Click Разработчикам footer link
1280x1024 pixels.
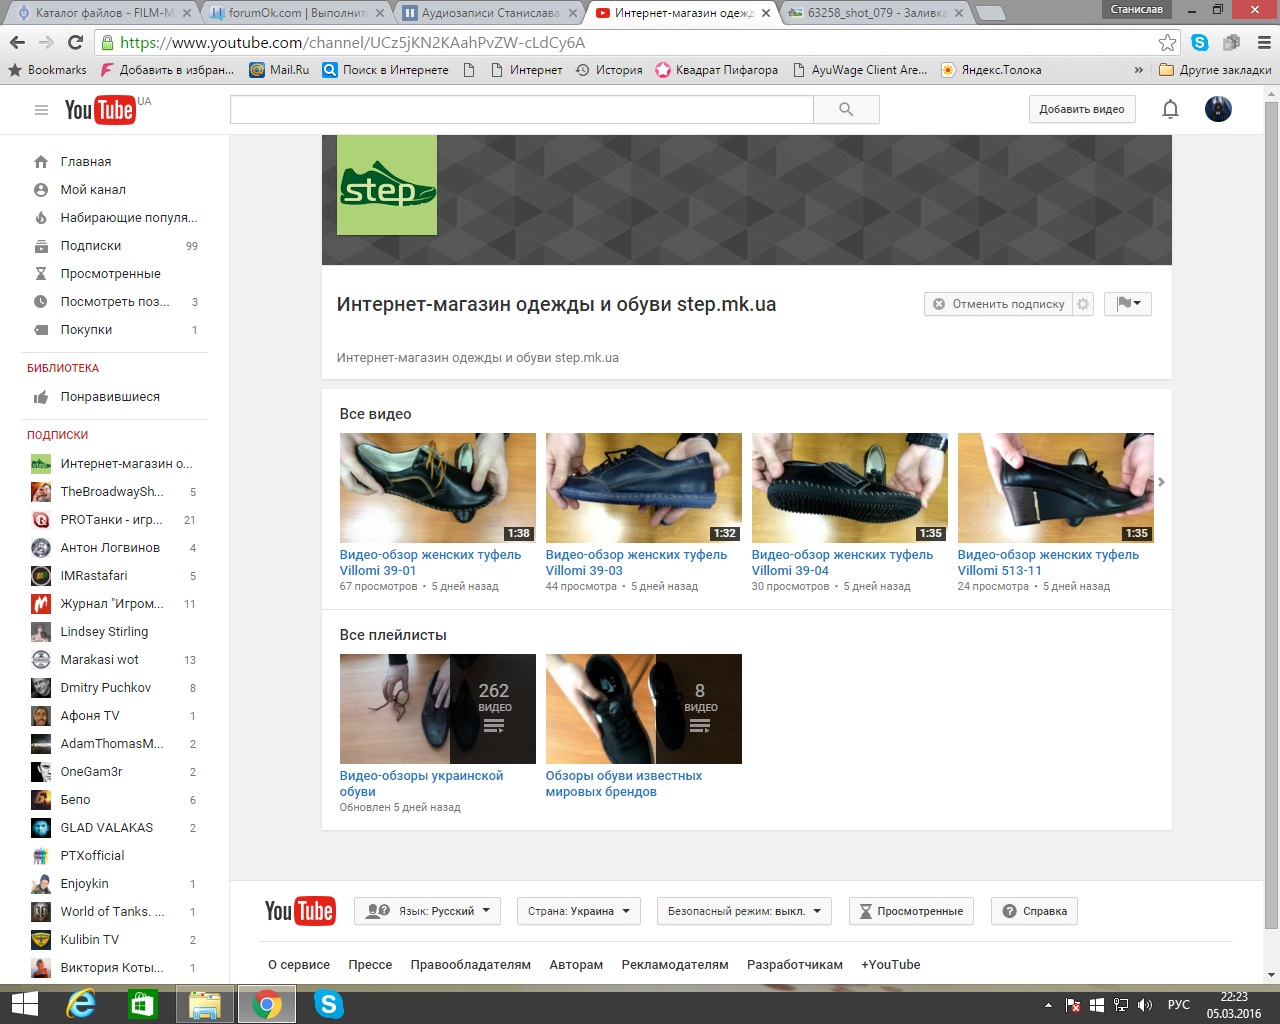(x=795, y=965)
